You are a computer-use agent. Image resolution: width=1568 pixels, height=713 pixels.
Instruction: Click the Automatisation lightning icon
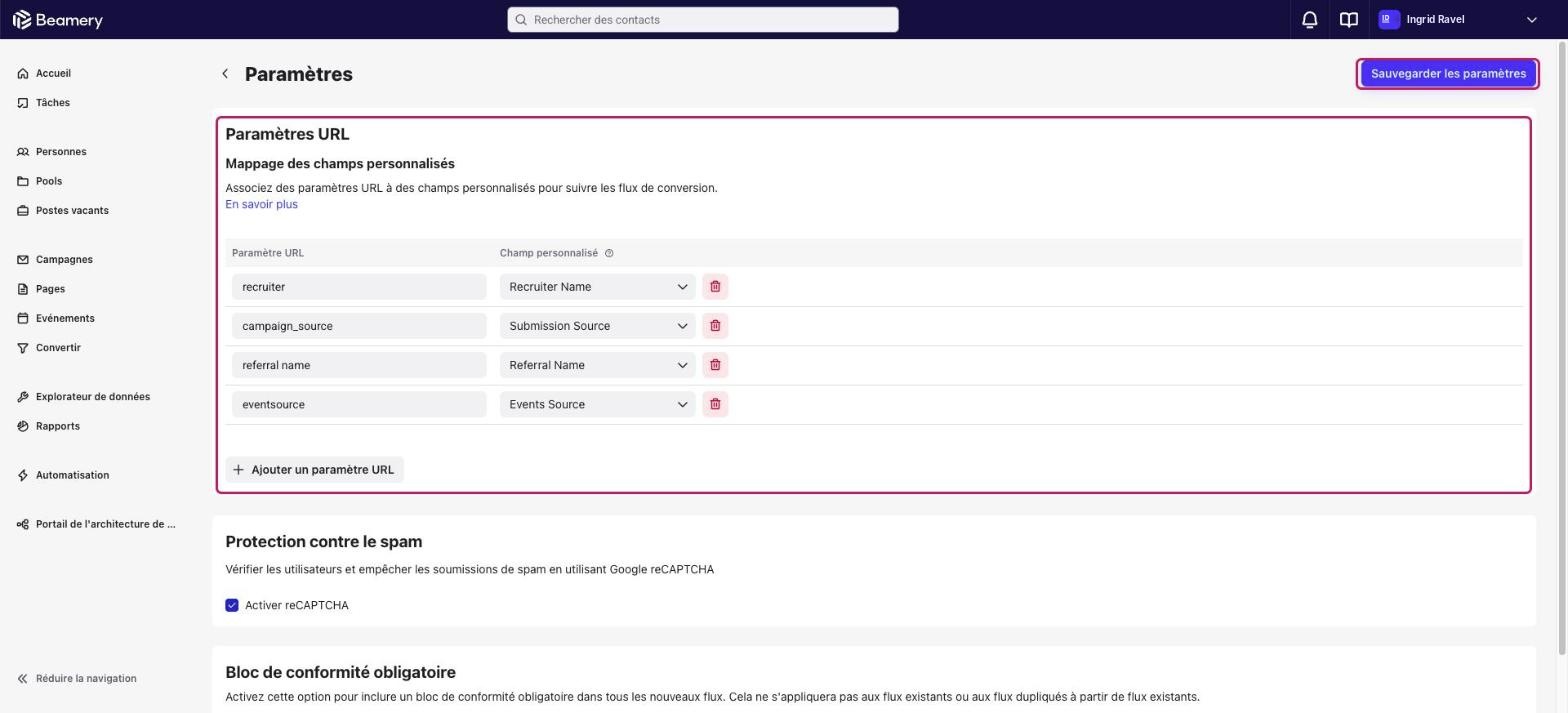(x=23, y=475)
